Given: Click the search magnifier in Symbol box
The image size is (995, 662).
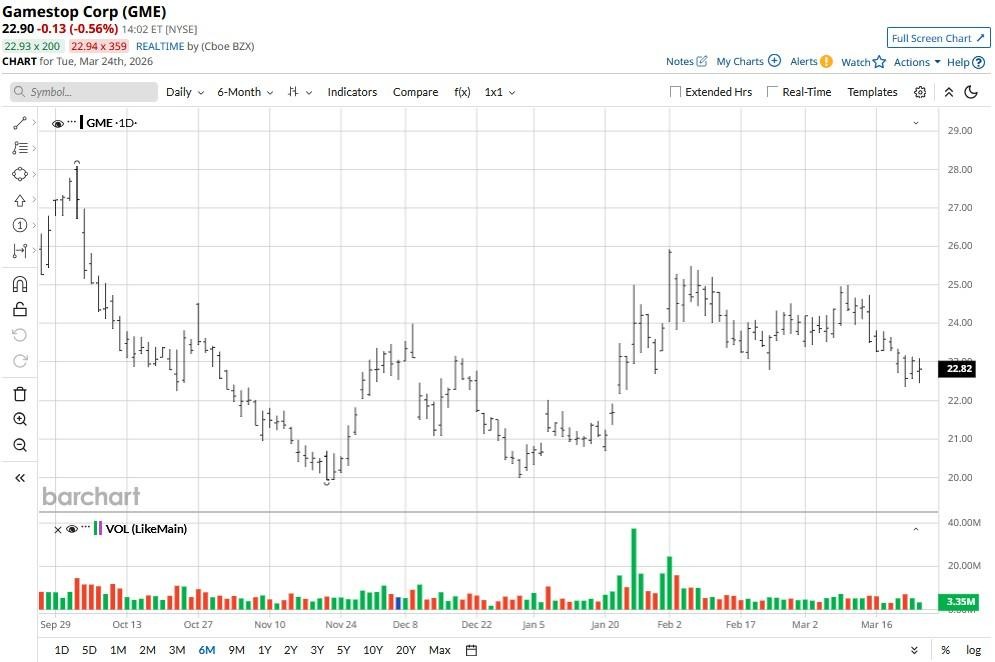Looking at the screenshot, I should (x=20, y=92).
